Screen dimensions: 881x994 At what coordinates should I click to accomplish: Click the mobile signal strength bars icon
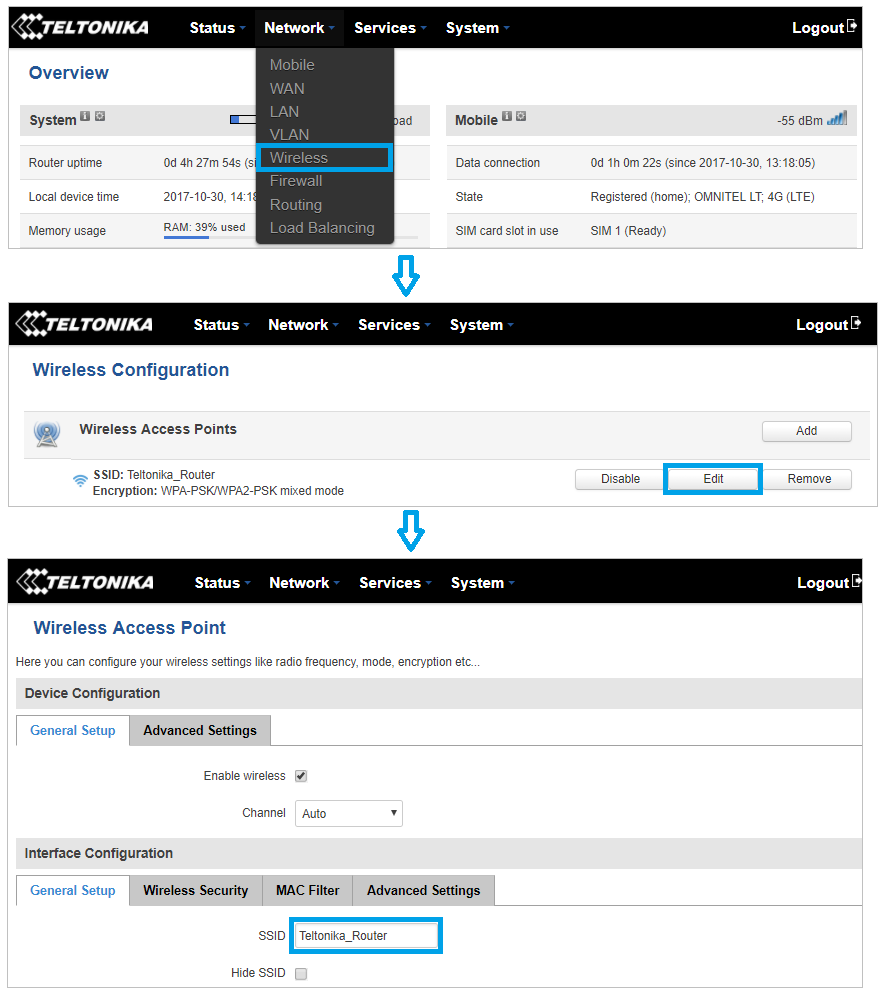pos(837,119)
